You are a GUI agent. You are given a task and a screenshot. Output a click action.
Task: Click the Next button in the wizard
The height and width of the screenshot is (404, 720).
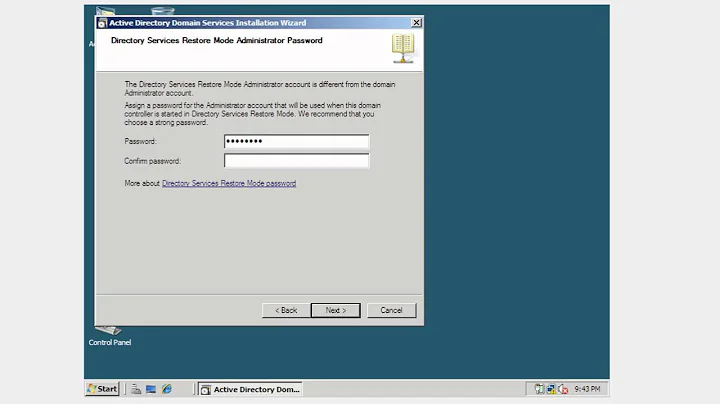pos(336,310)
